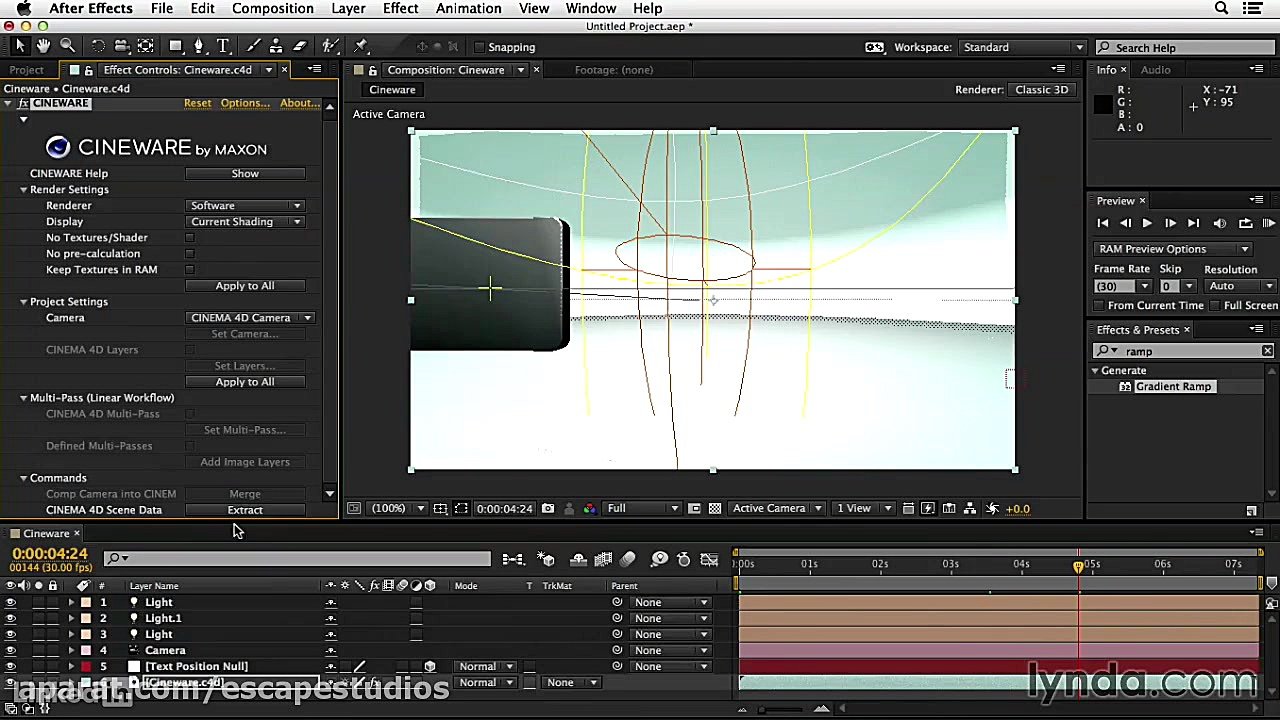Select the Brush tool in the toolbar

(253, 46)
